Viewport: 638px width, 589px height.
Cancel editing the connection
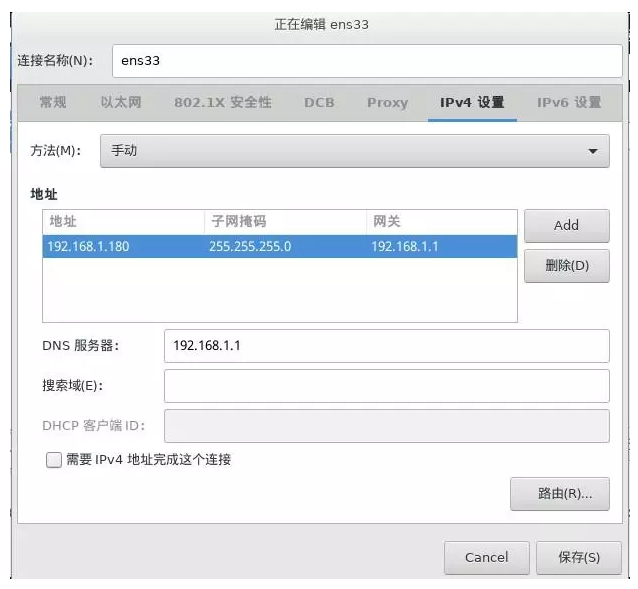pyautogui.click(x=486, y=557)
